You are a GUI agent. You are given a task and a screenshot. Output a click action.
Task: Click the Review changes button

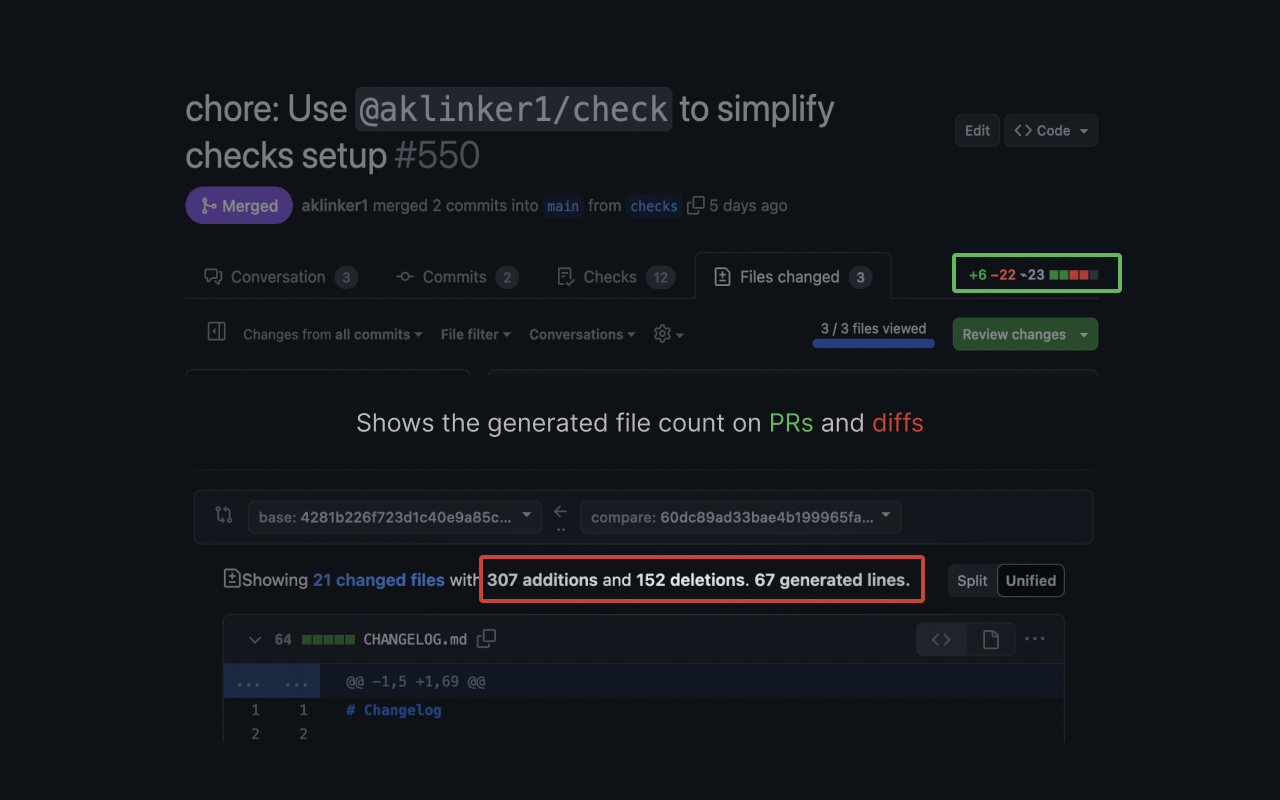click(1025, 334)
